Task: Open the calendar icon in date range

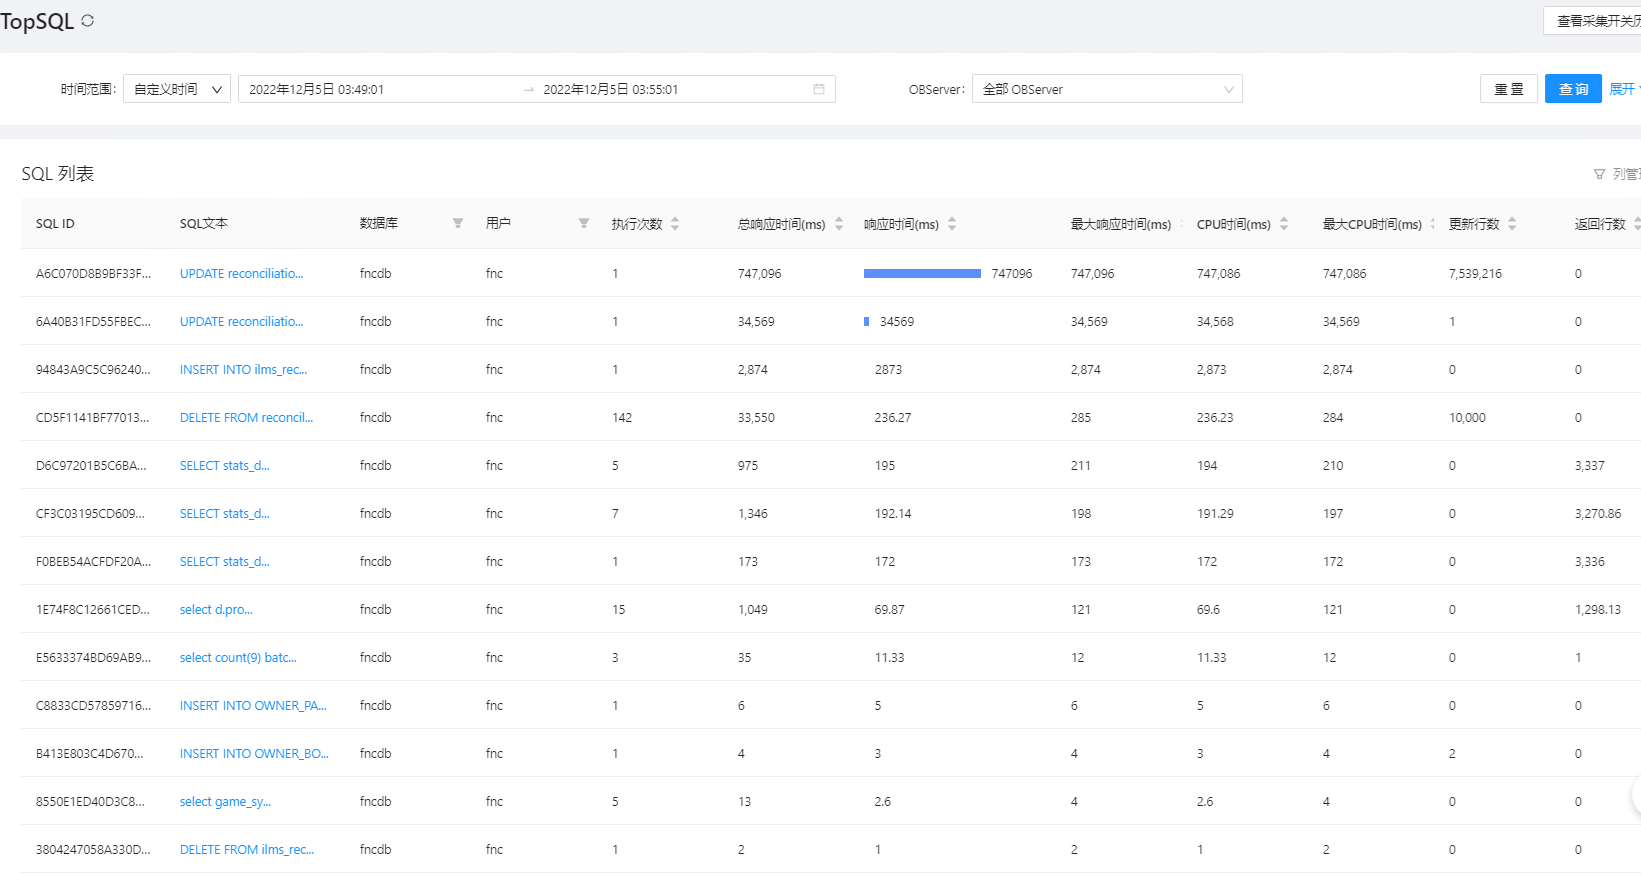Action: coord(819,89)
